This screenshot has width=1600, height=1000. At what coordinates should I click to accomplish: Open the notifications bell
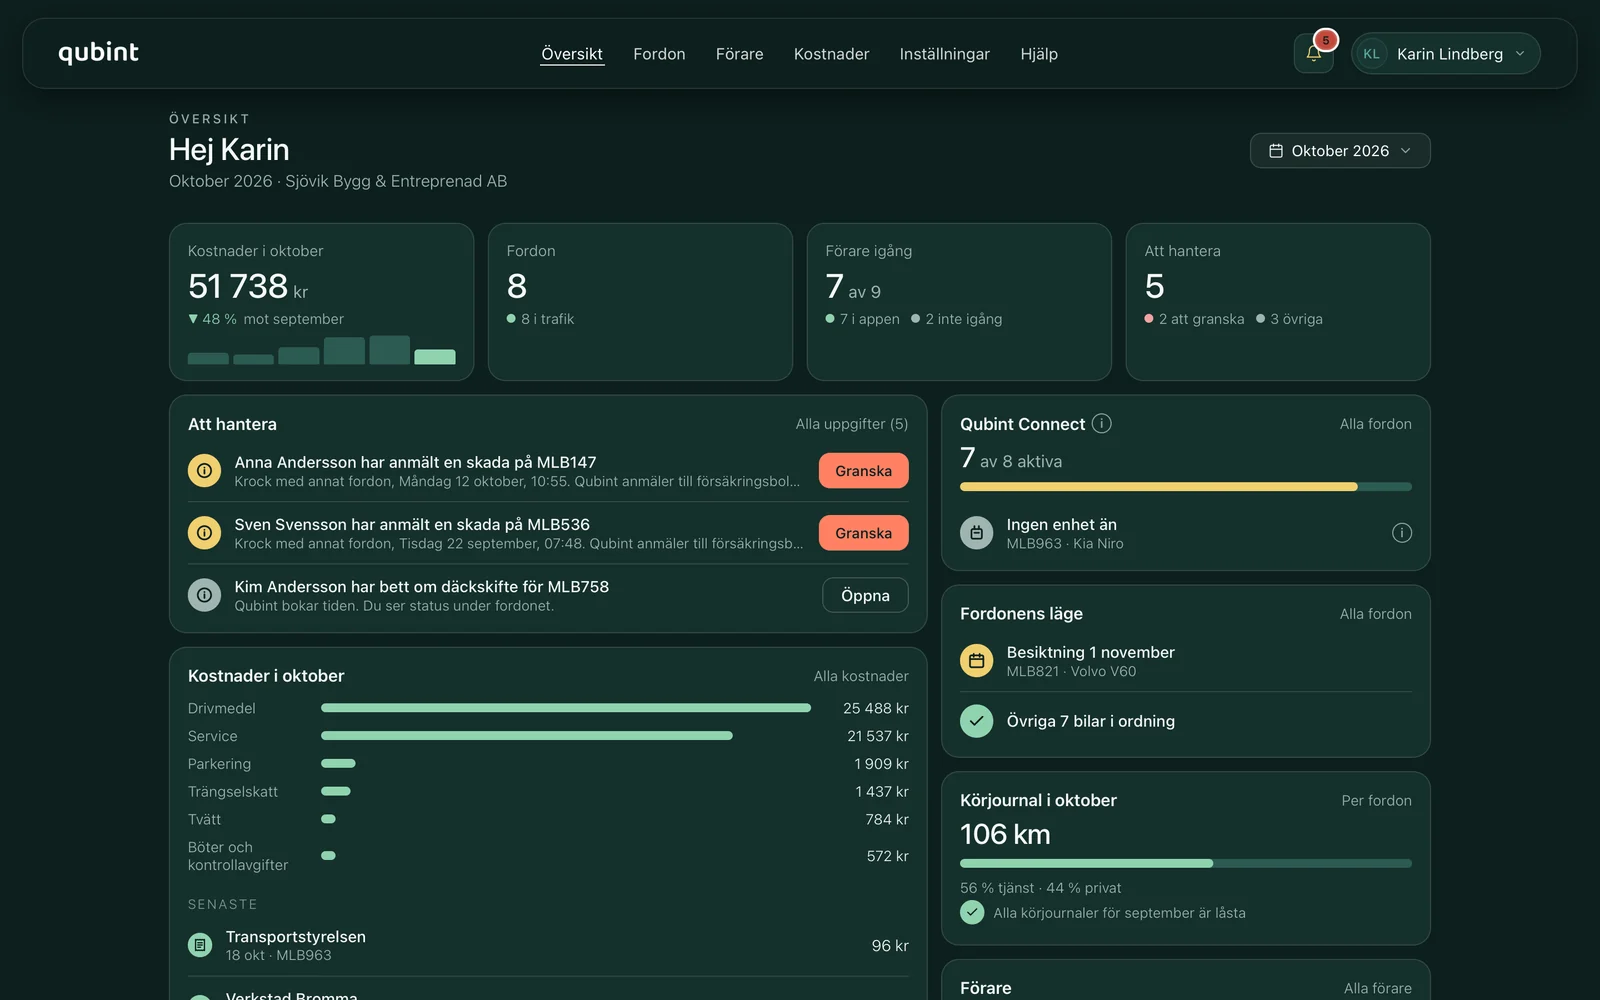(1313, 54)
